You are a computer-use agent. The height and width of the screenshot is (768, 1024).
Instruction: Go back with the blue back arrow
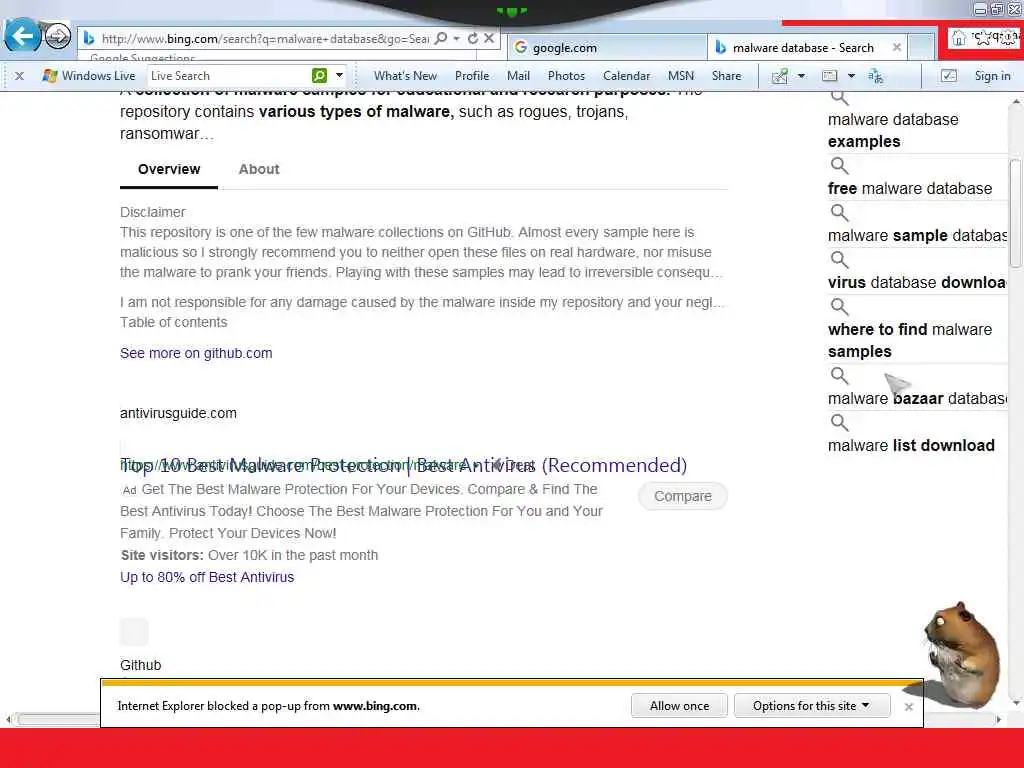(x=23, y=35)
